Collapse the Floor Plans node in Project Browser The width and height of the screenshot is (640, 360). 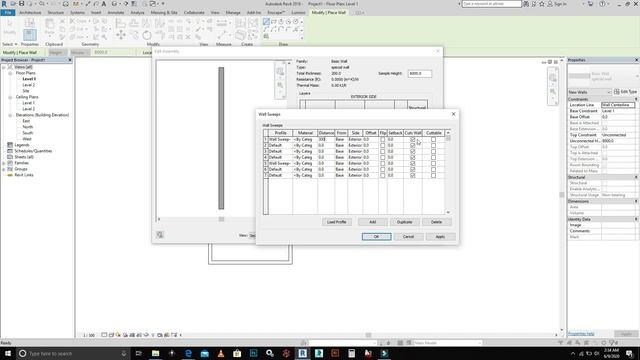[10, 73]
